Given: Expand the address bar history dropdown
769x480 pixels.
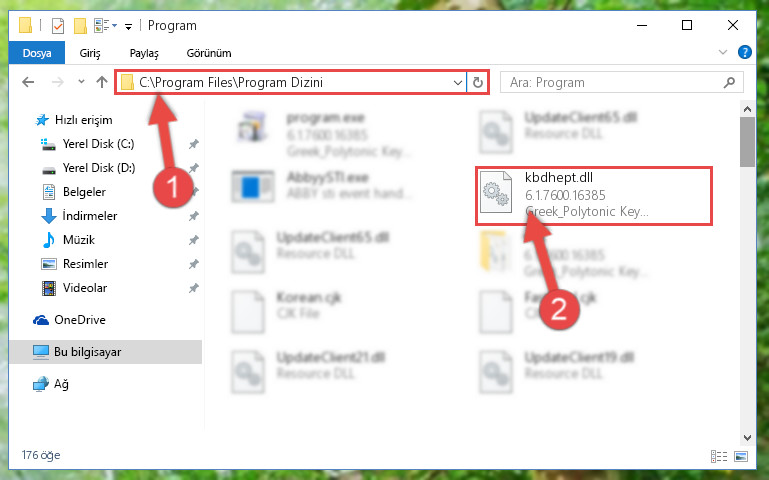Looking at the screenshot, I should pyautogui.click(x=458, y=82).
